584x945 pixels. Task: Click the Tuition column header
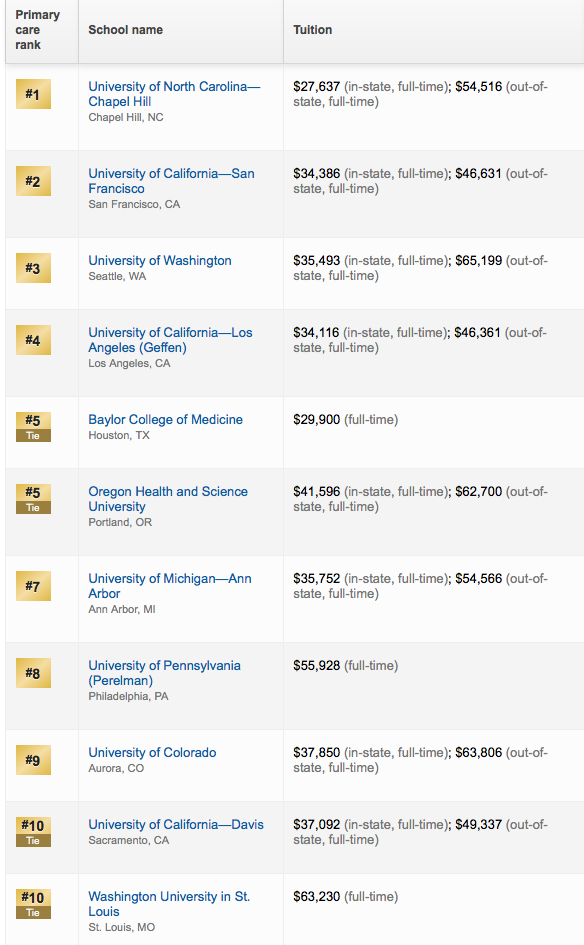[x=312, y=30]
